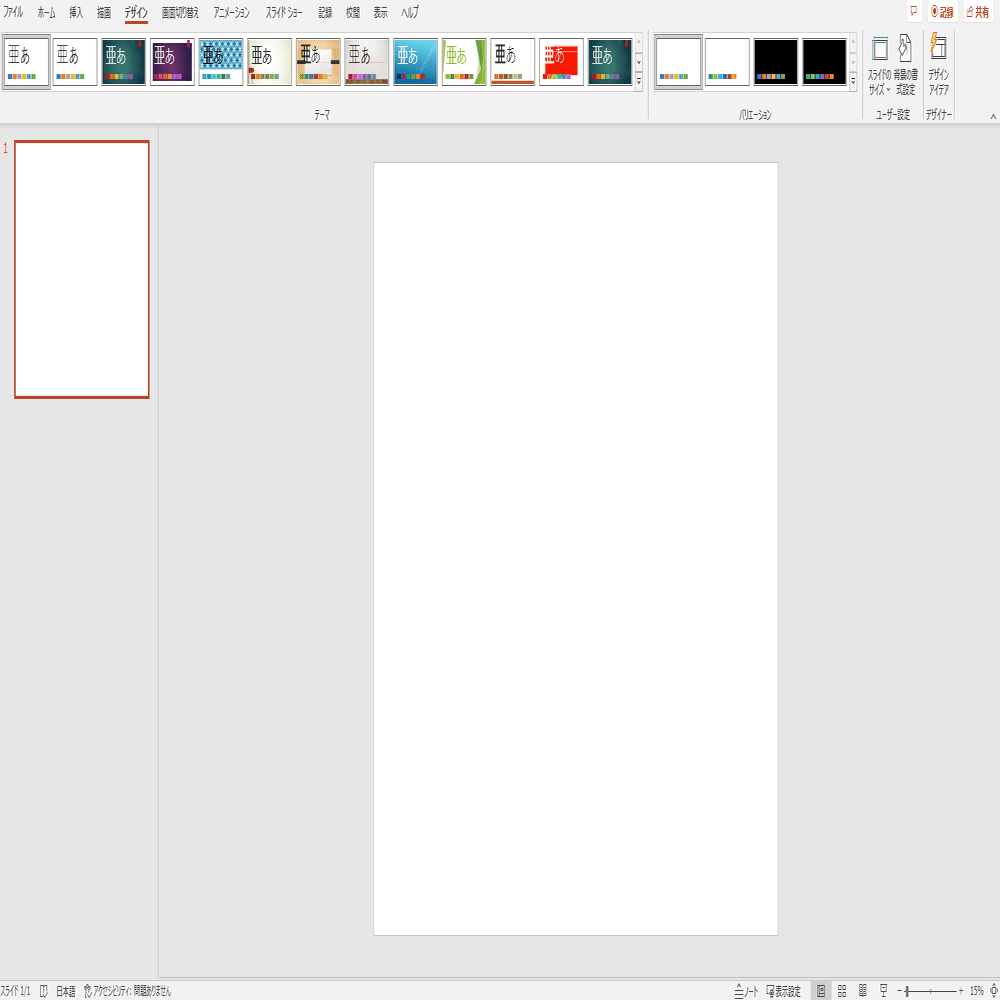1000x1000 pixels.
Task: Switch to the アニメーション animations tab
Action: [x=232, y=12]
